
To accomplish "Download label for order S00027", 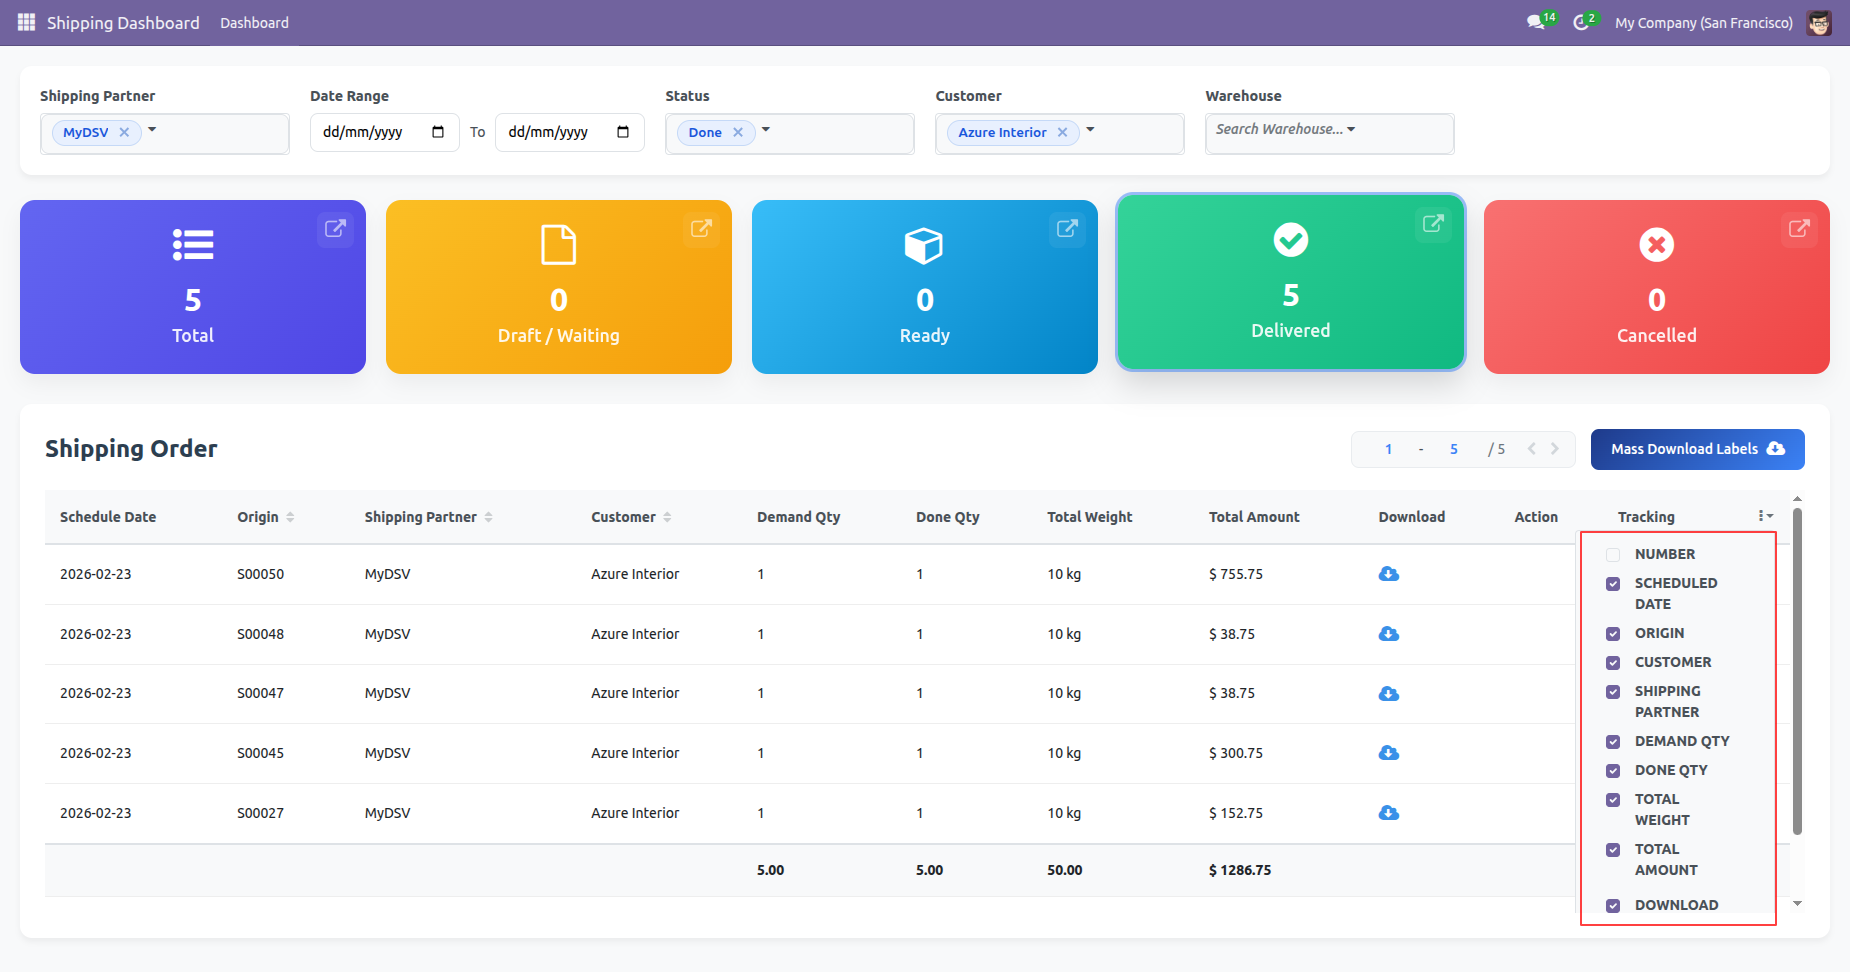I will pyautogui.click(x=1389, y=813).
